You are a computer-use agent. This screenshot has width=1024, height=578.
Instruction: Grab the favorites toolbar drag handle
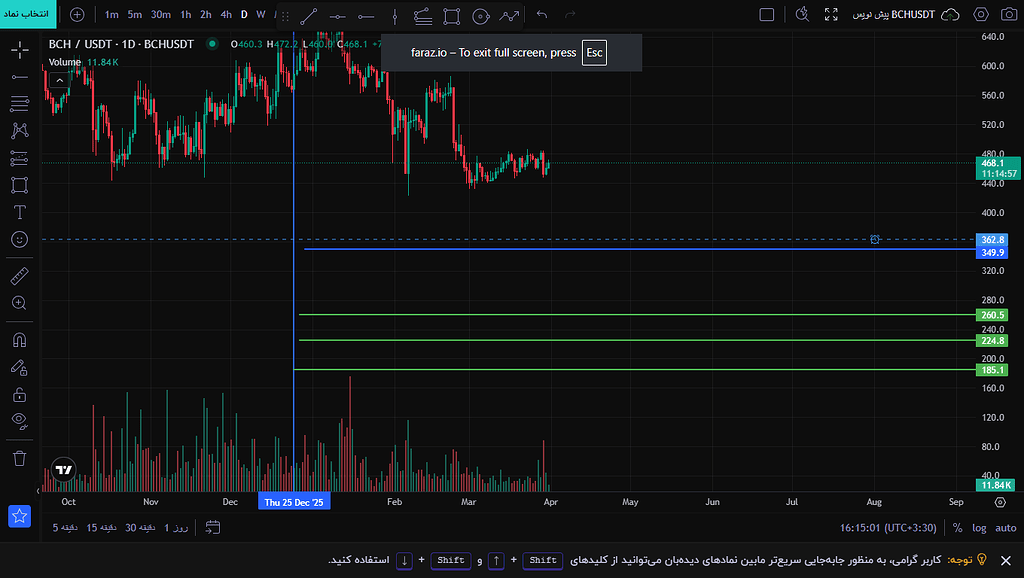point(285,16)
